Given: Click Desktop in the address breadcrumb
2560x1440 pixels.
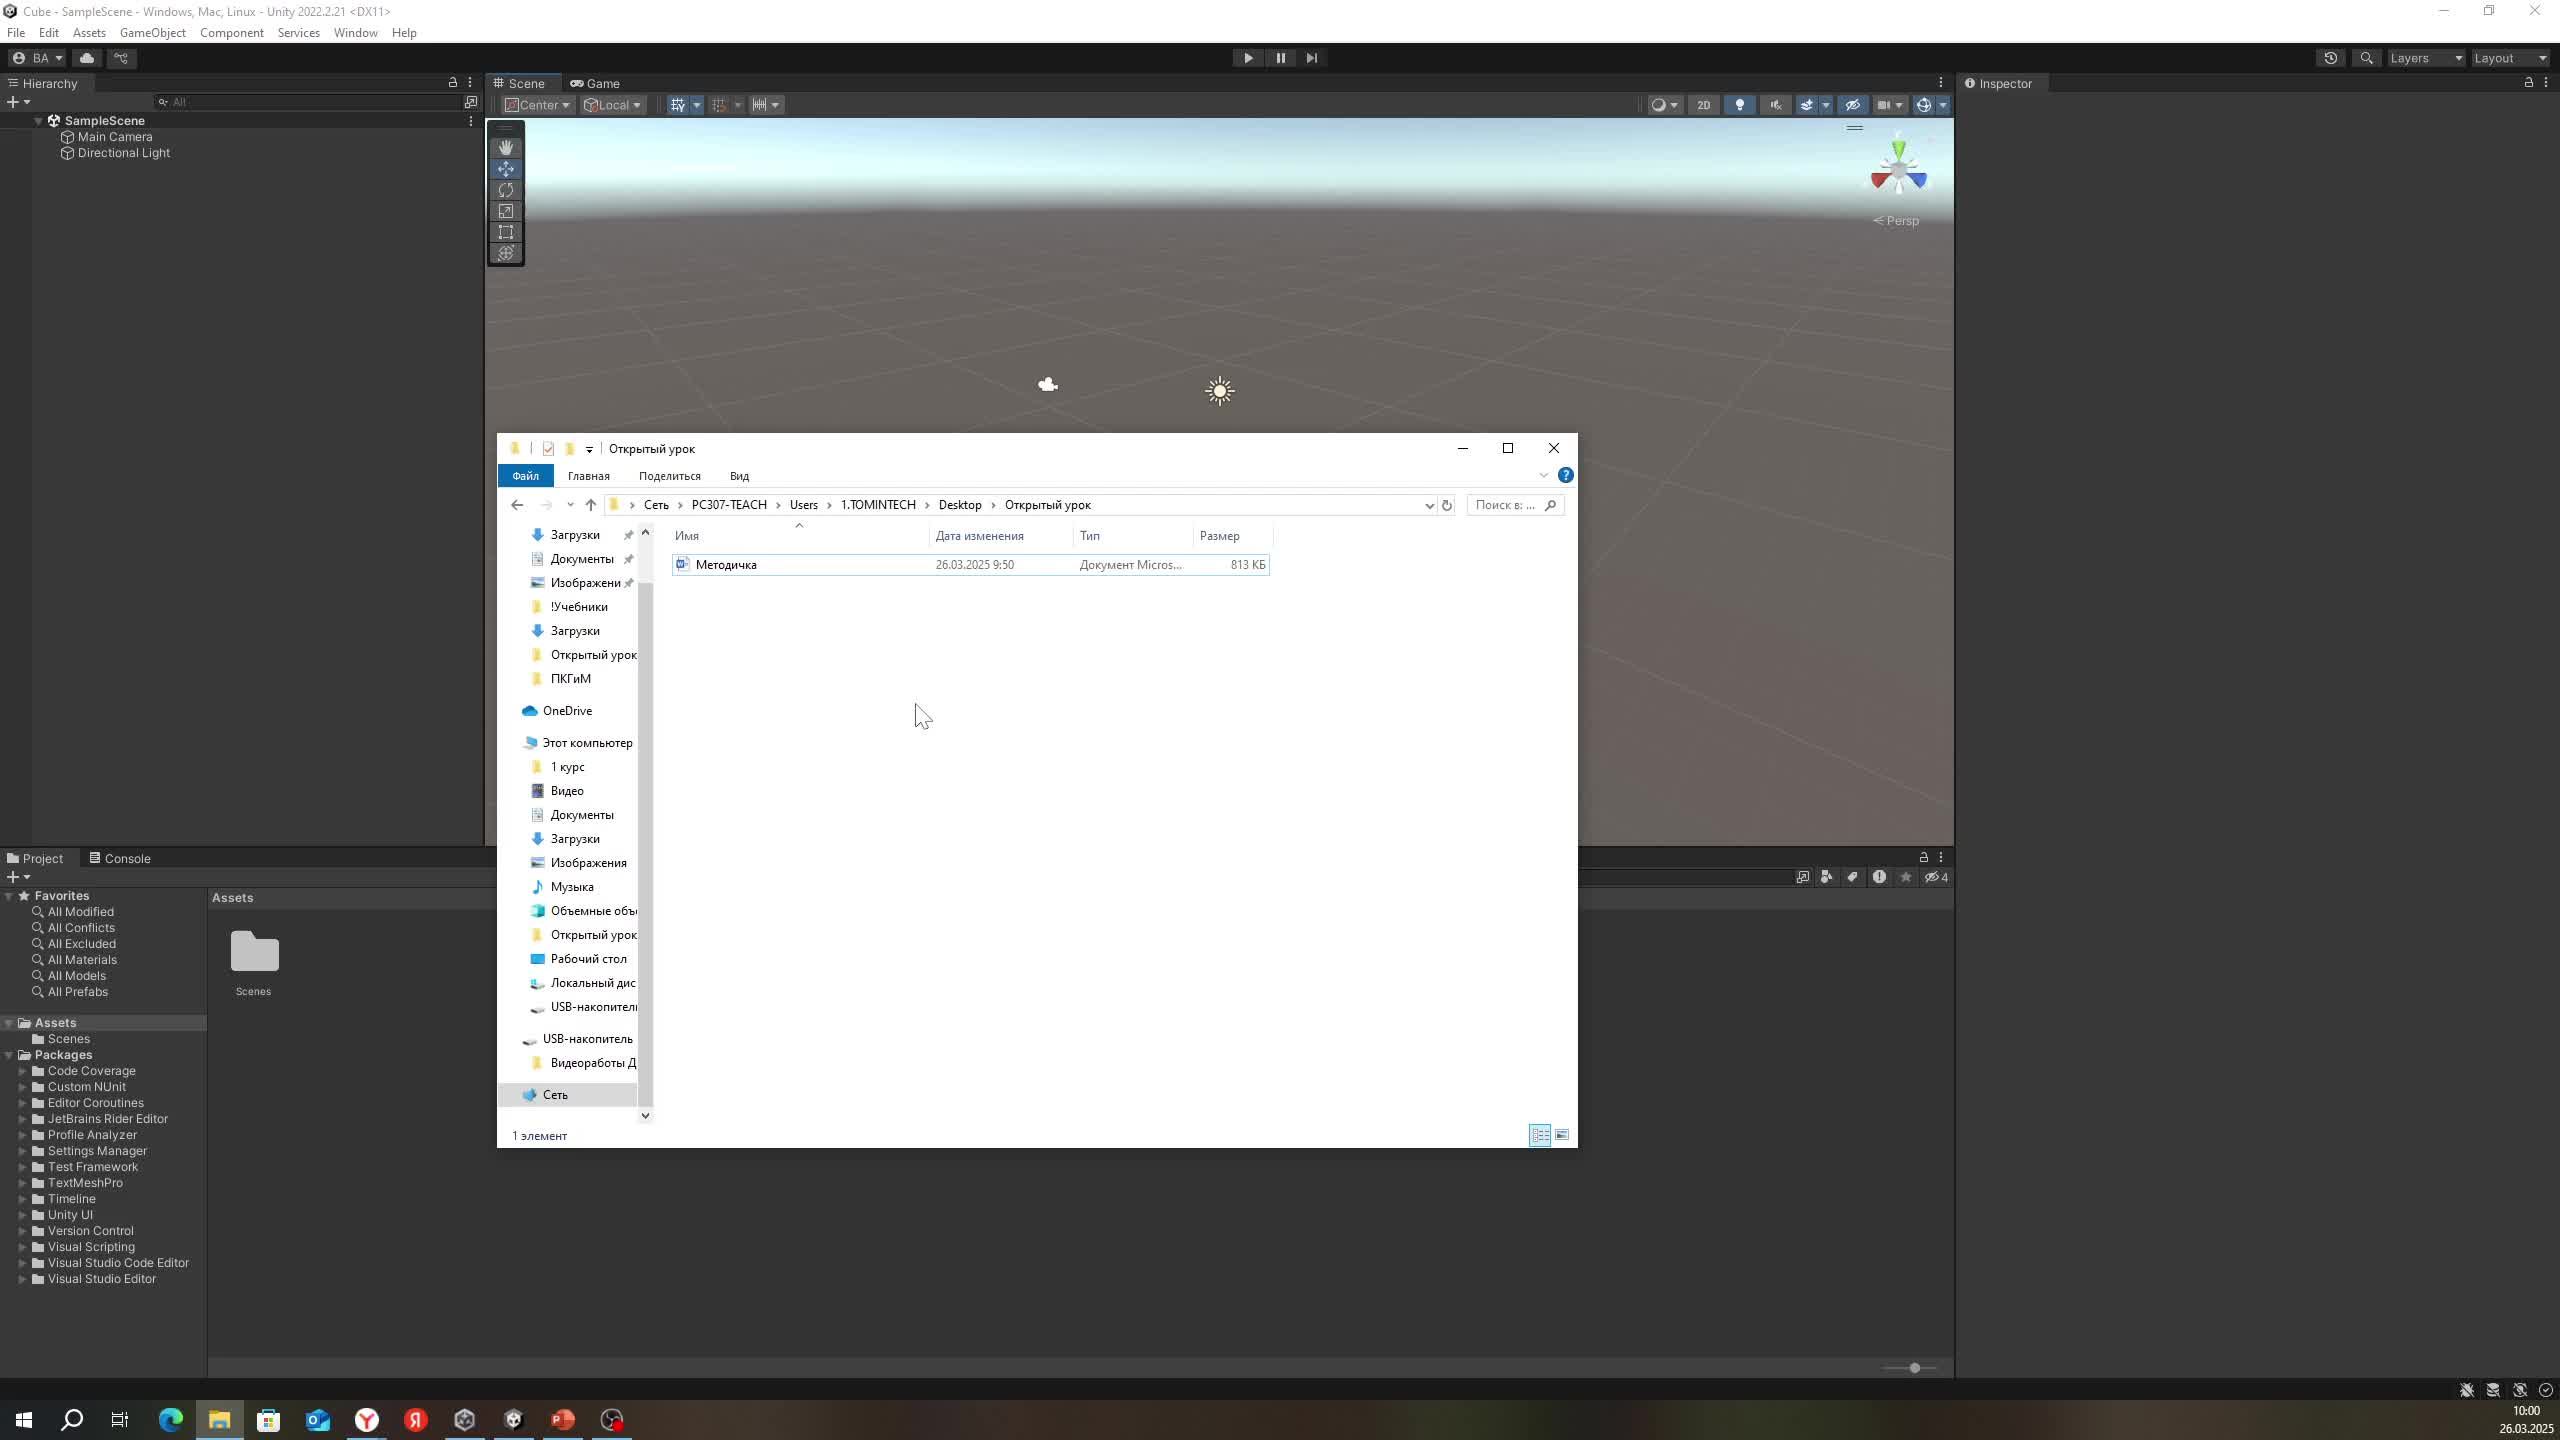Looking at the screenshot, I should point(959,505).
